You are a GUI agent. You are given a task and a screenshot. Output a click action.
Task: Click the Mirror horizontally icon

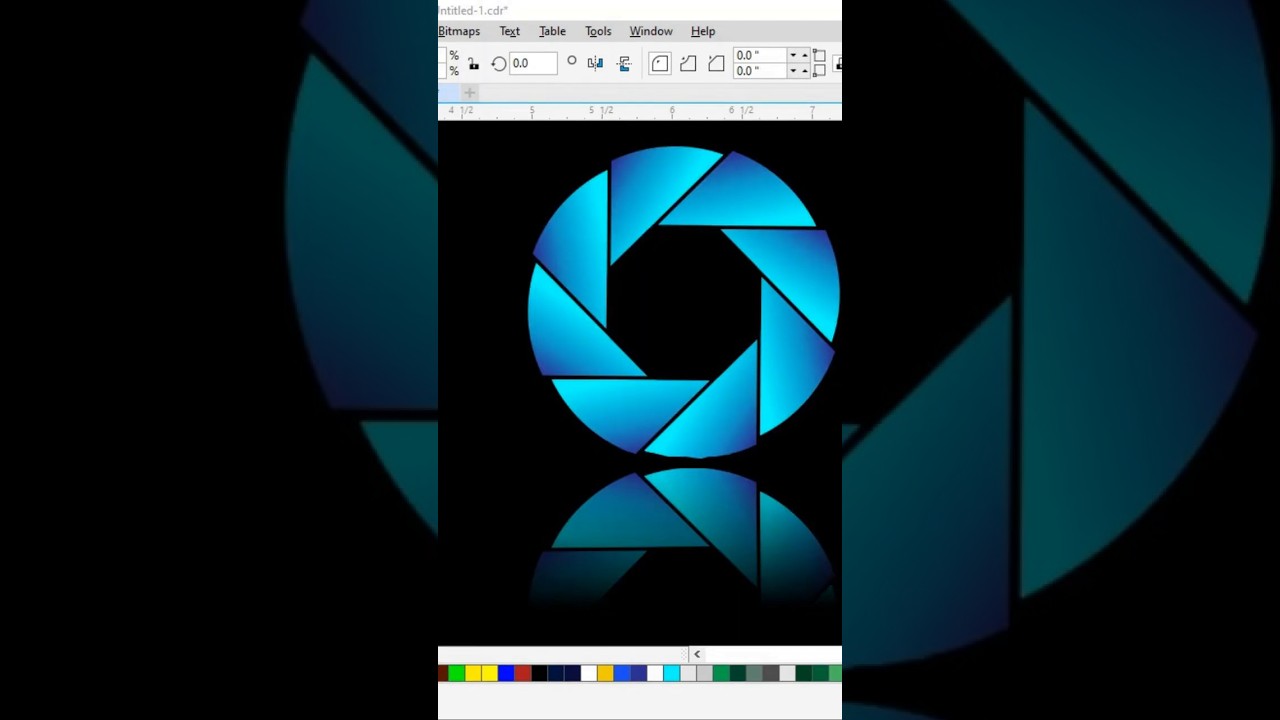point(595,63)
